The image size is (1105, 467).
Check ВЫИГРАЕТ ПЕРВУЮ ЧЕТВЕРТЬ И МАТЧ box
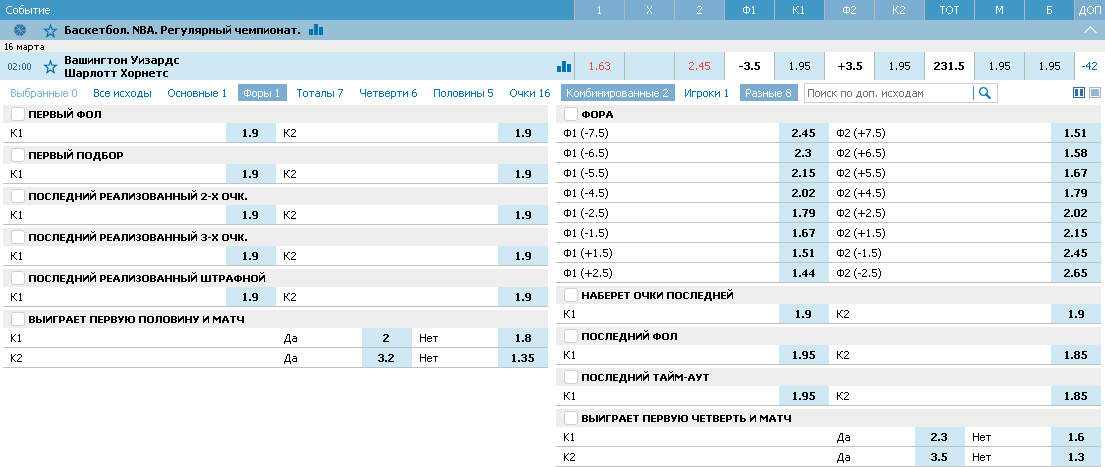point(571,418)
